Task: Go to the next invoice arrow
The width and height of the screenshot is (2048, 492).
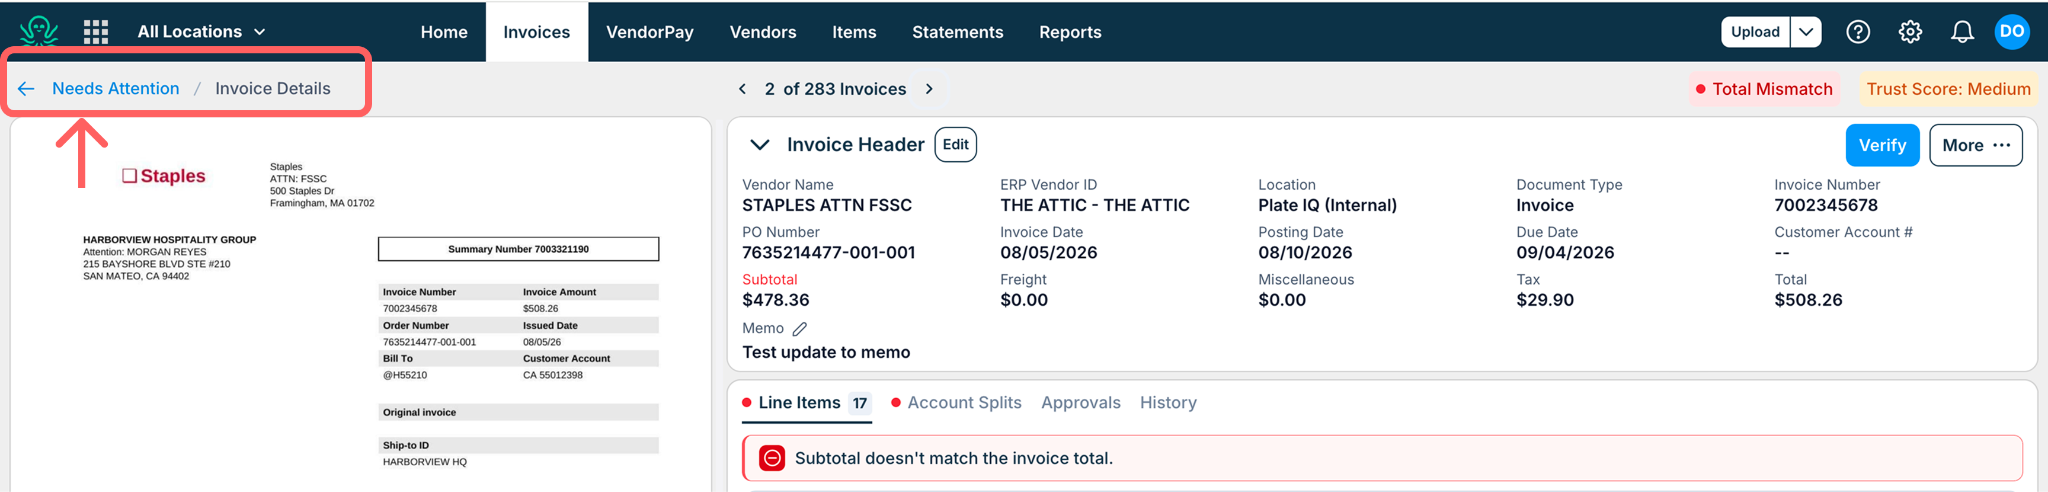Action: pos(929,89)
